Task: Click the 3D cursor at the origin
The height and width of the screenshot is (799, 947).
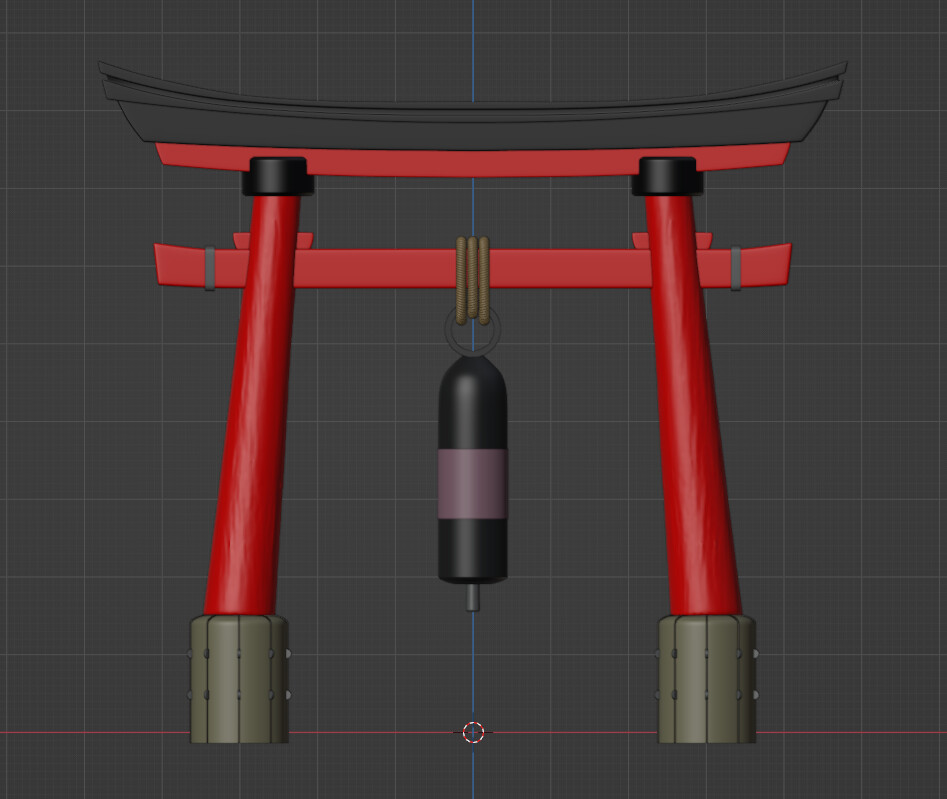Action: coord(472,733)
